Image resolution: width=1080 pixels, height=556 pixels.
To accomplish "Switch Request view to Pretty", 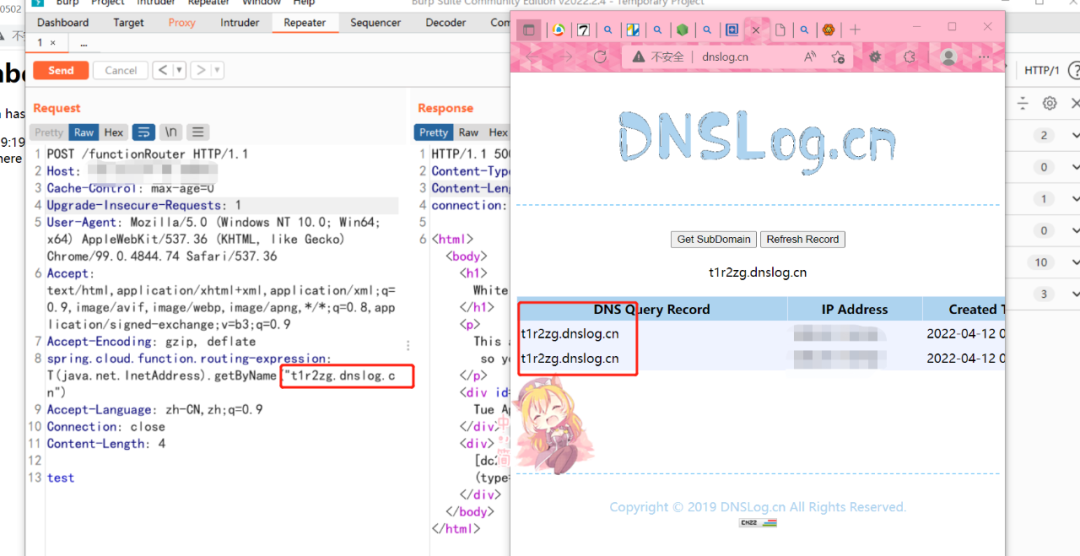I will [x=49, y=132].
